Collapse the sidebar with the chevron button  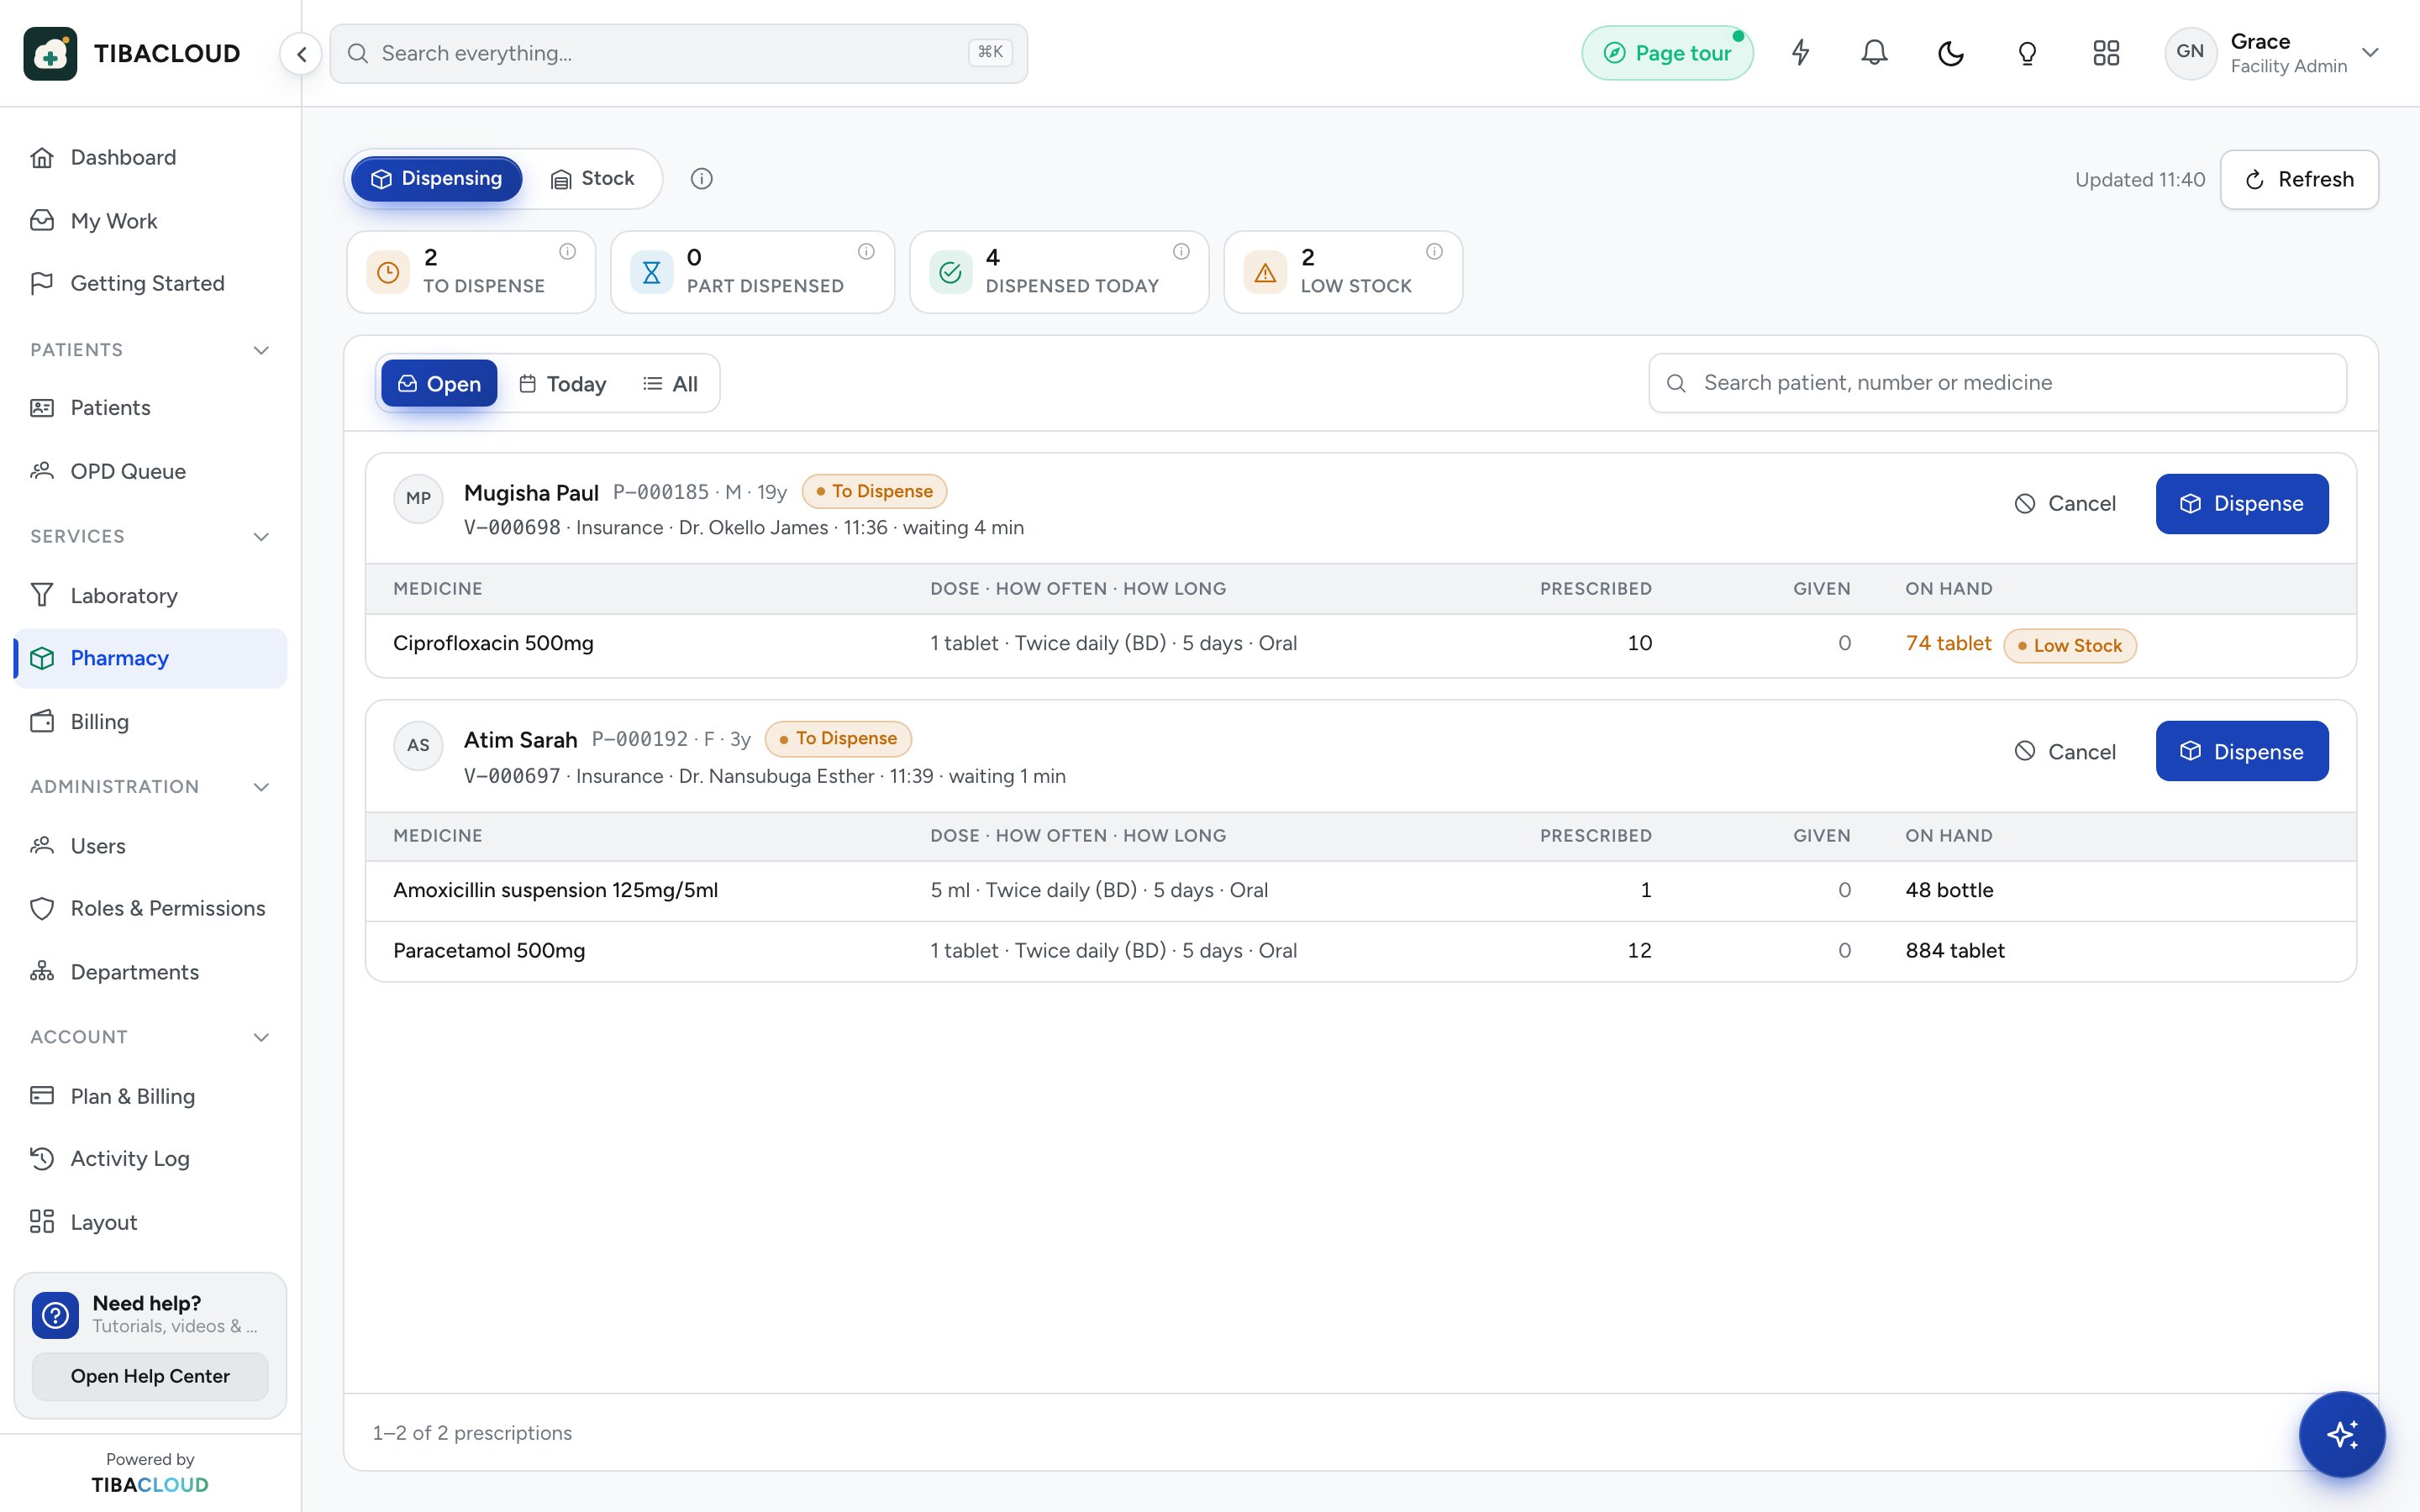pos(301,54)
